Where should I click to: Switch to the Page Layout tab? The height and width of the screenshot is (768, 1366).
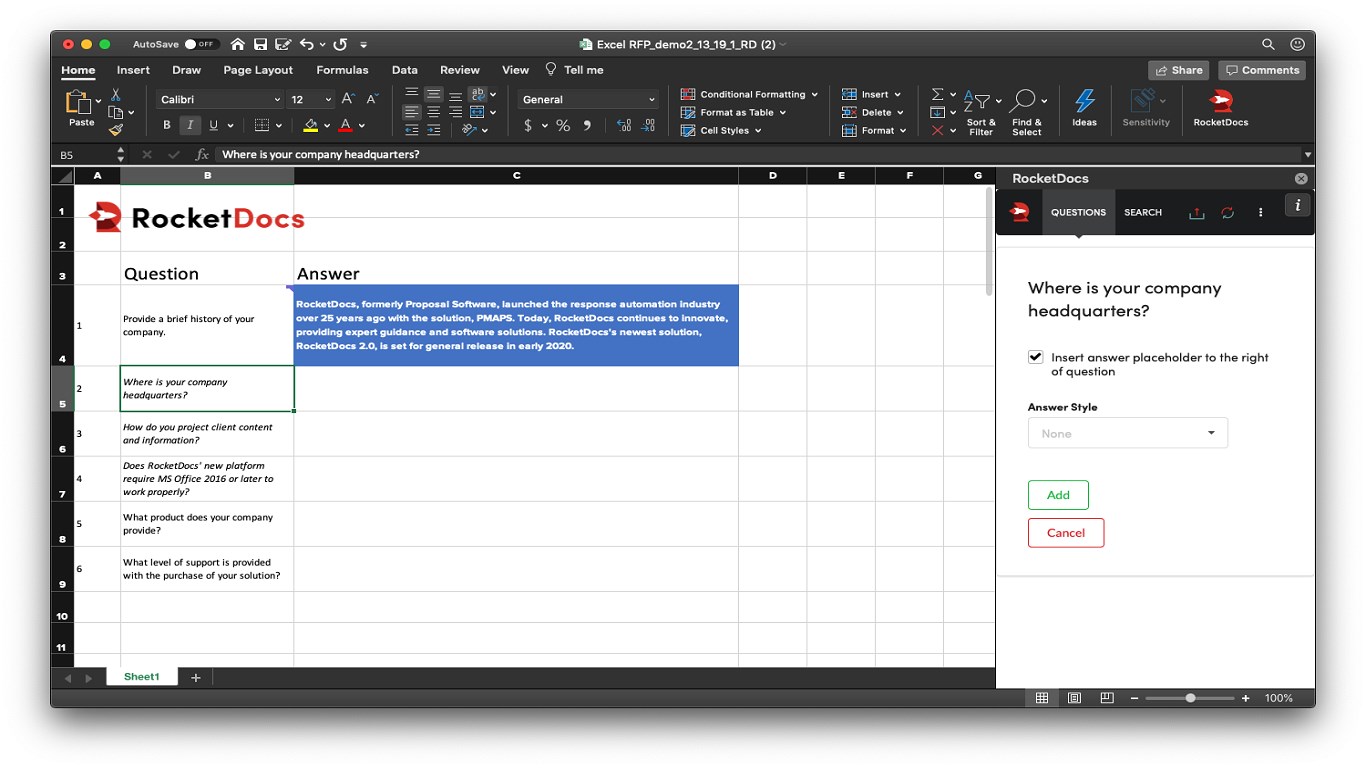point(258,70)
